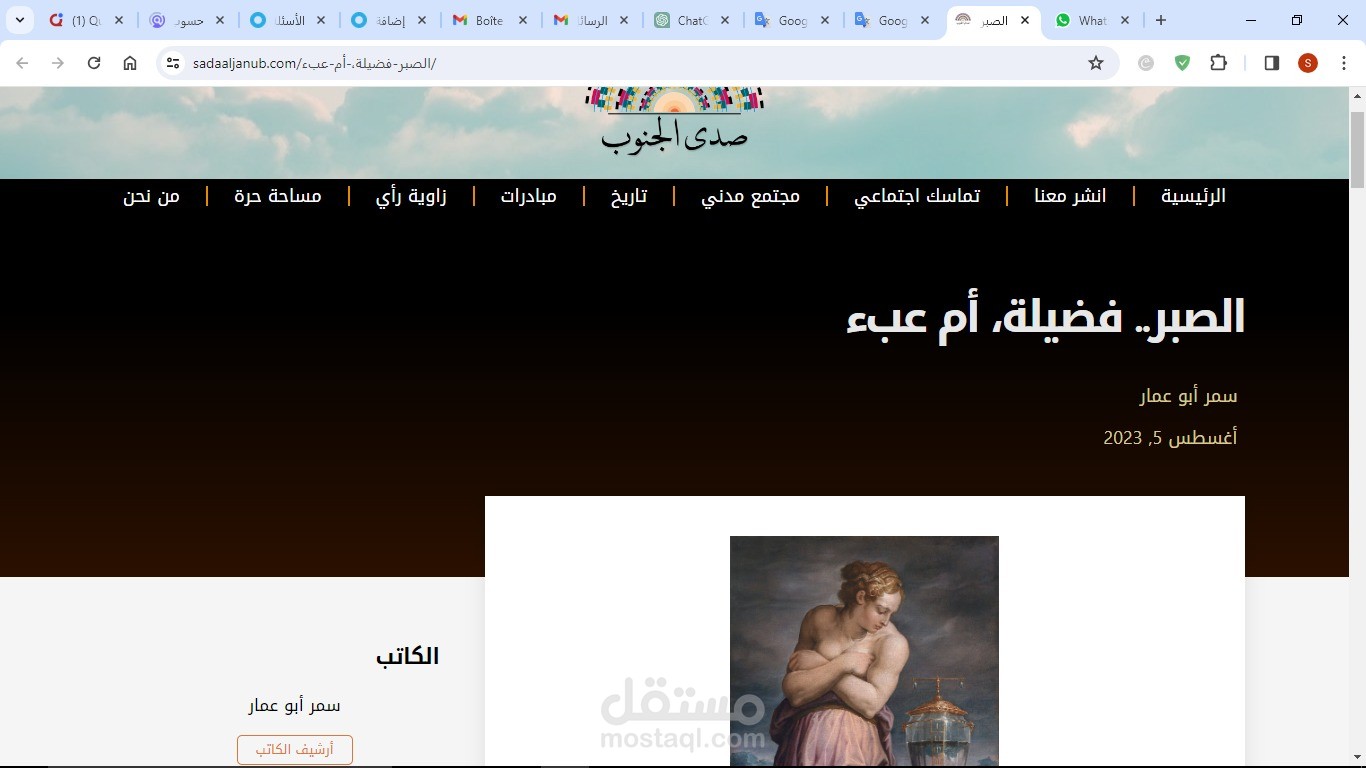Close the Gmail "الرسائل" tab
Image resolution: width=1366 pixels, height=768 pixels.
point(624,20)
